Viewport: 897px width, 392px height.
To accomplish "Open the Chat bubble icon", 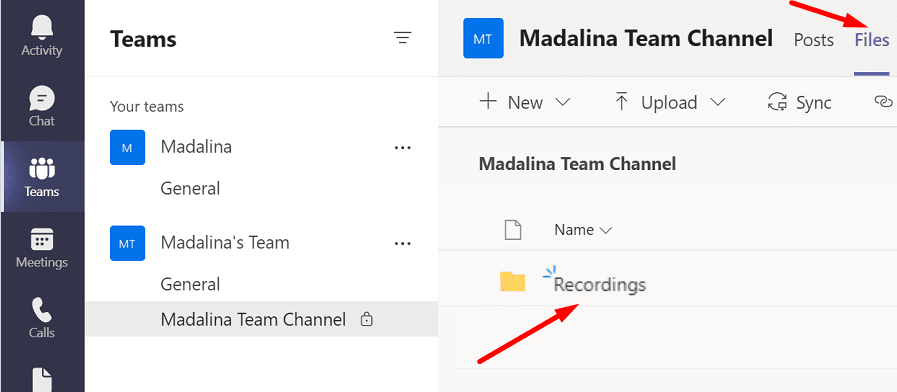I will [42, 98].
